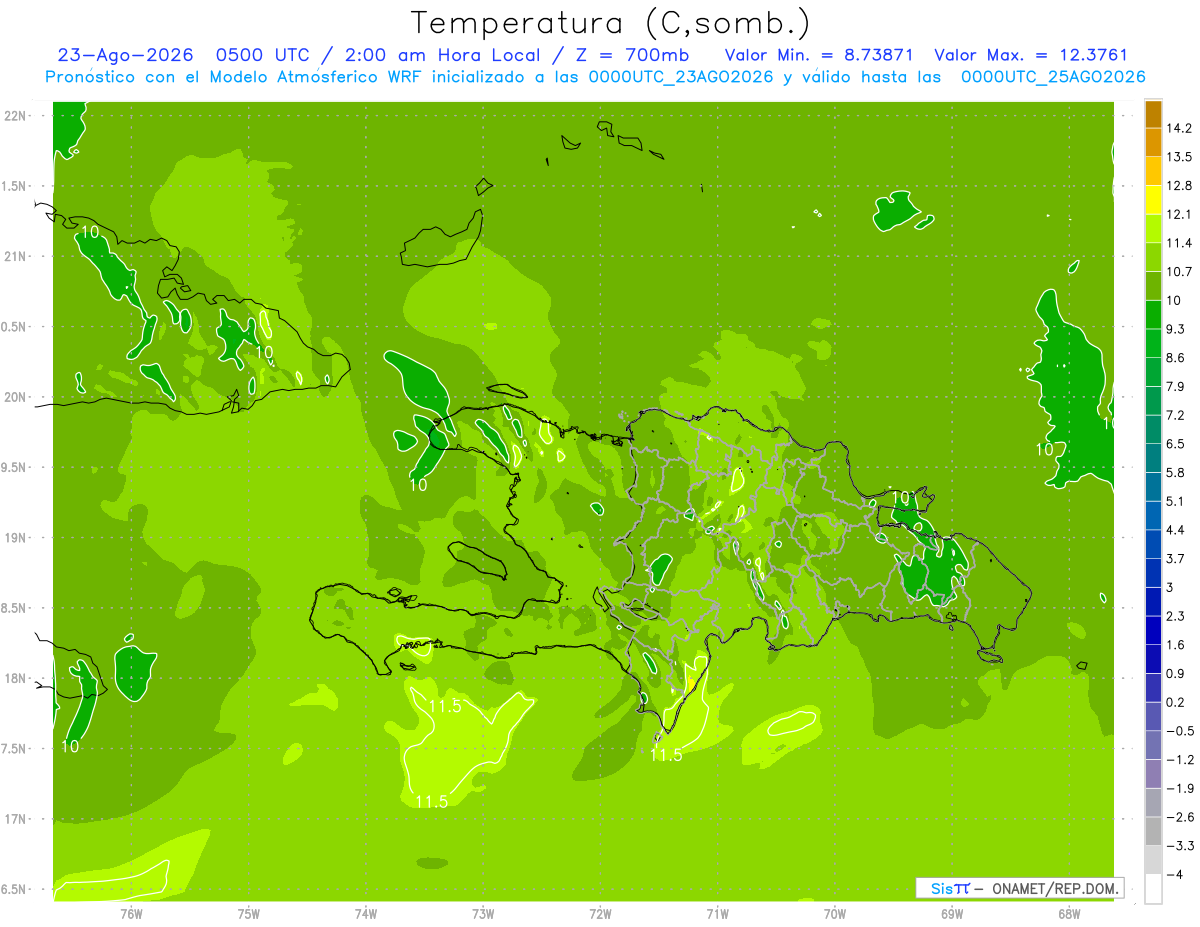The width and height of the screenshot is (1200, 927).
Task: Click the legend value "13.5"
Action: point(1180,157)
